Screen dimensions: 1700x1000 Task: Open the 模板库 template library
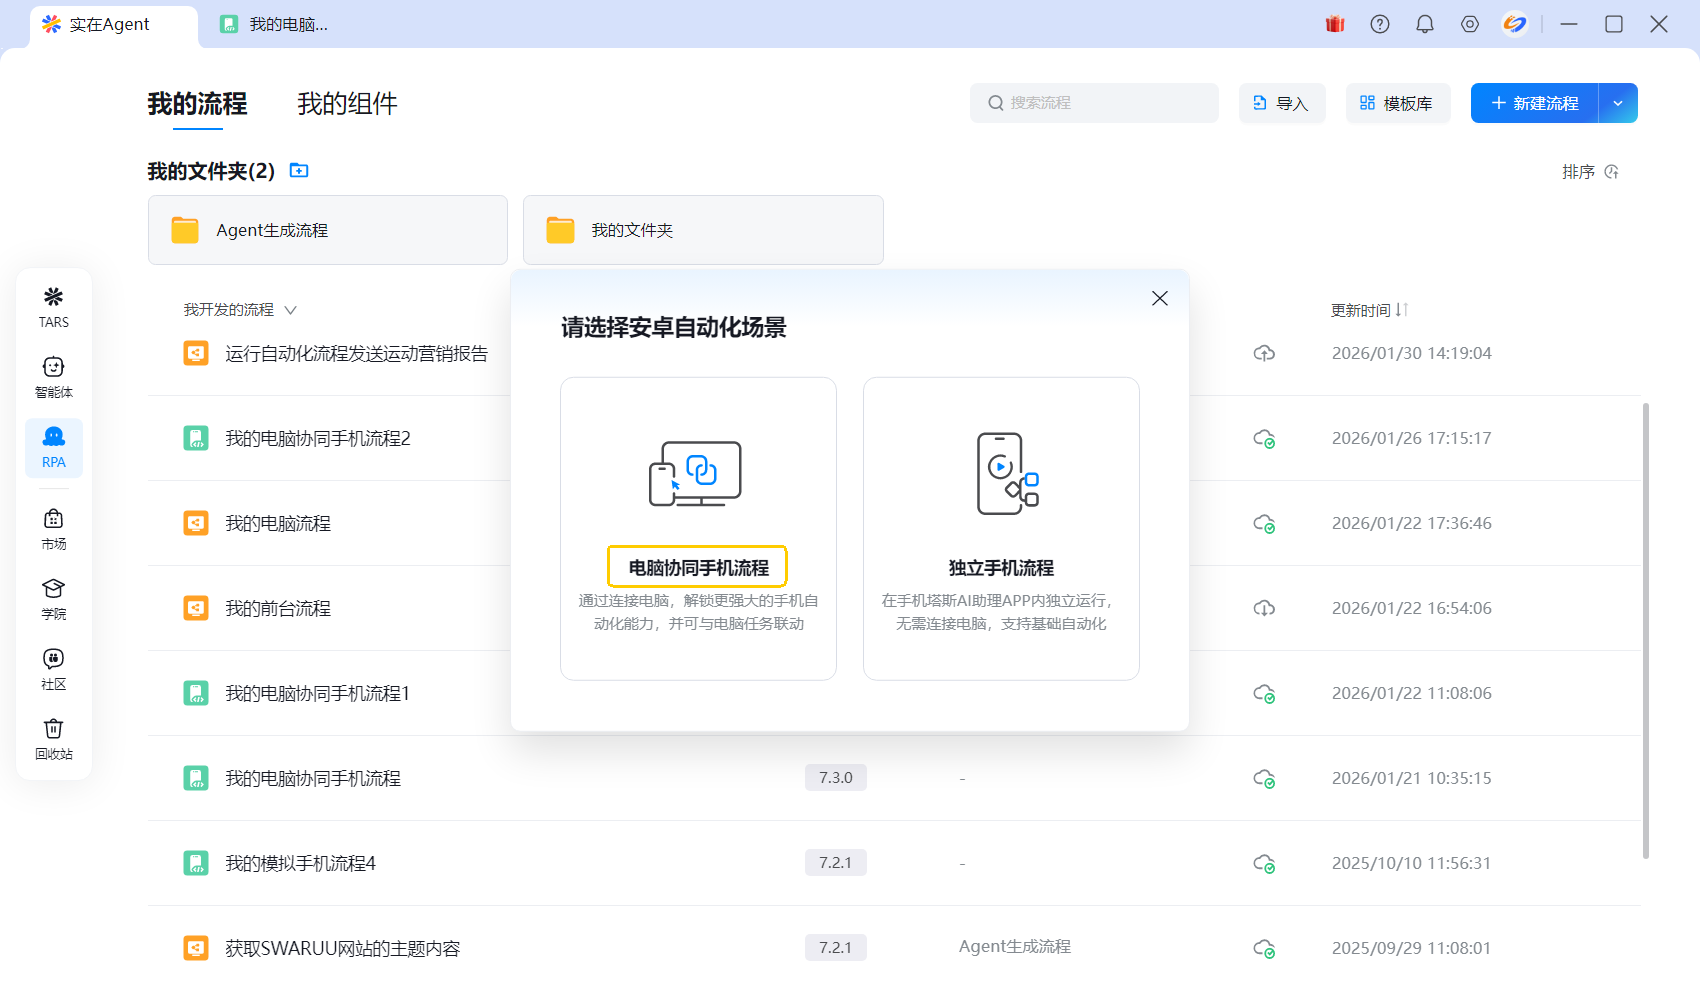(1397, 103)
